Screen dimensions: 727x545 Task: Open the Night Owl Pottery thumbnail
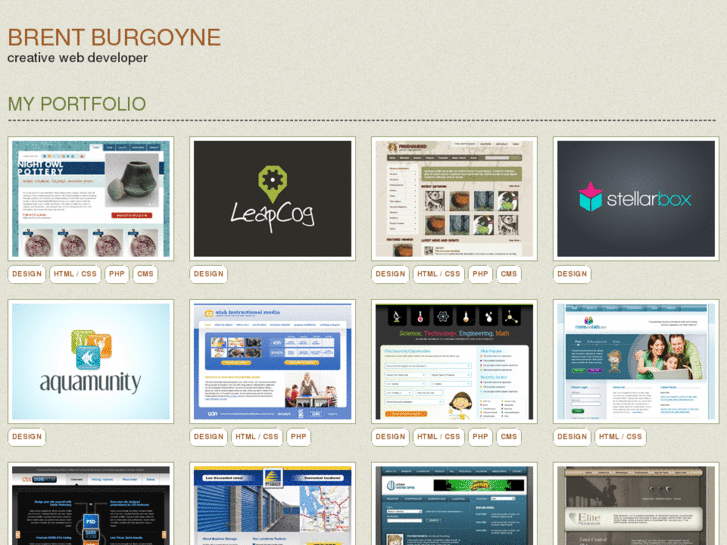pyautogui.click(x=90, y=199)
